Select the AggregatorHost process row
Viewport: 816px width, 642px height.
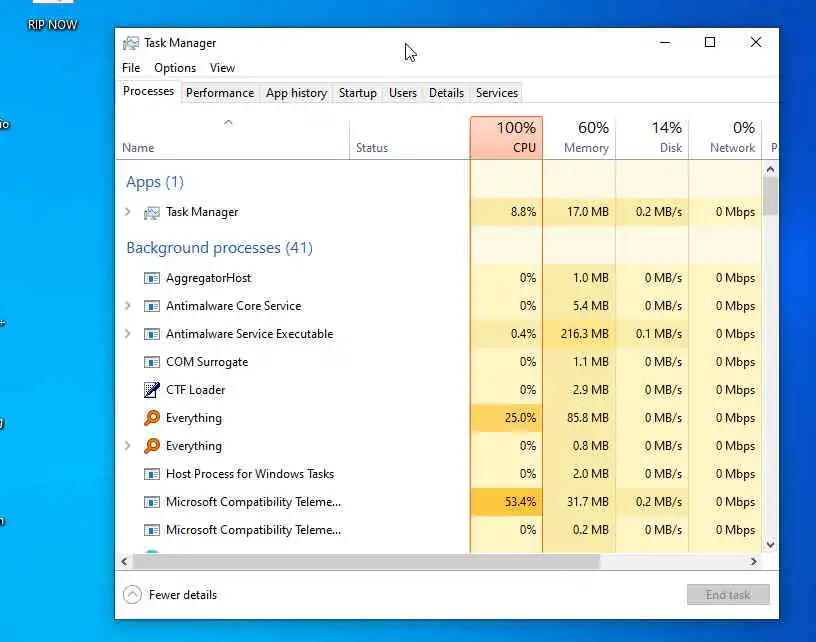coord(439,278)
